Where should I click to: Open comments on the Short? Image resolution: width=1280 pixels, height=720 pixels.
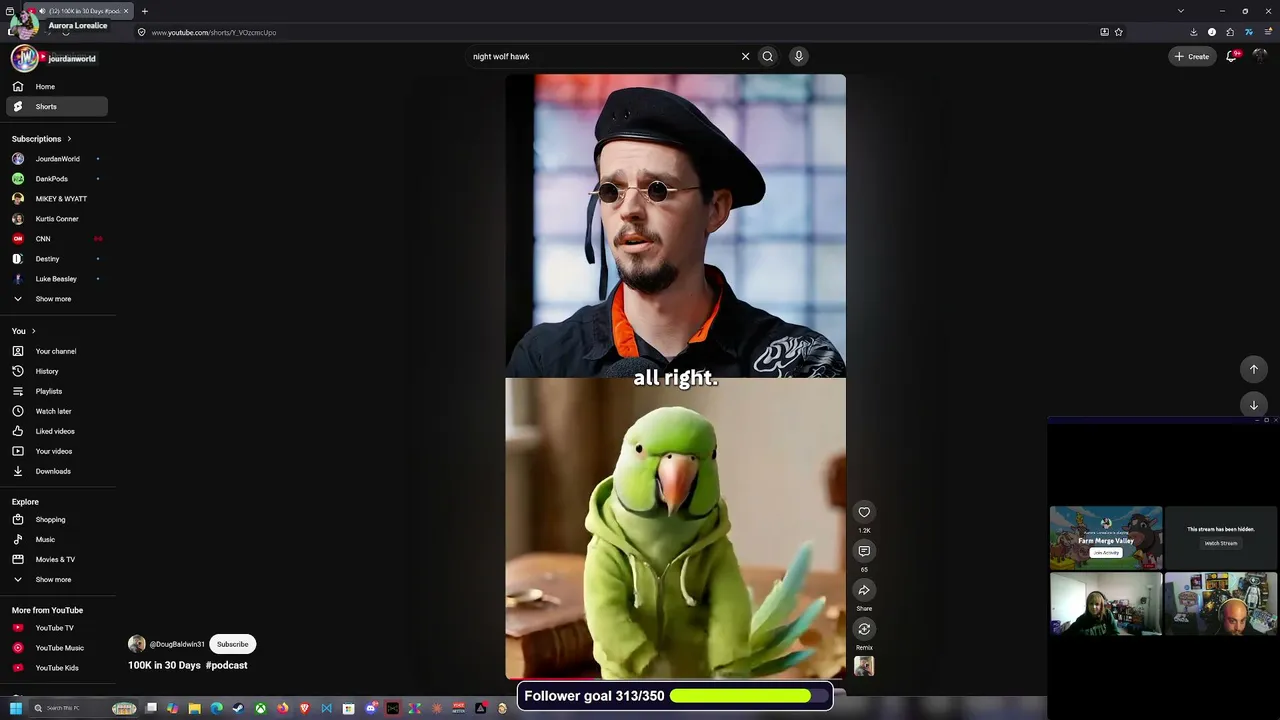pyautogui.click(x=864, y=551)
